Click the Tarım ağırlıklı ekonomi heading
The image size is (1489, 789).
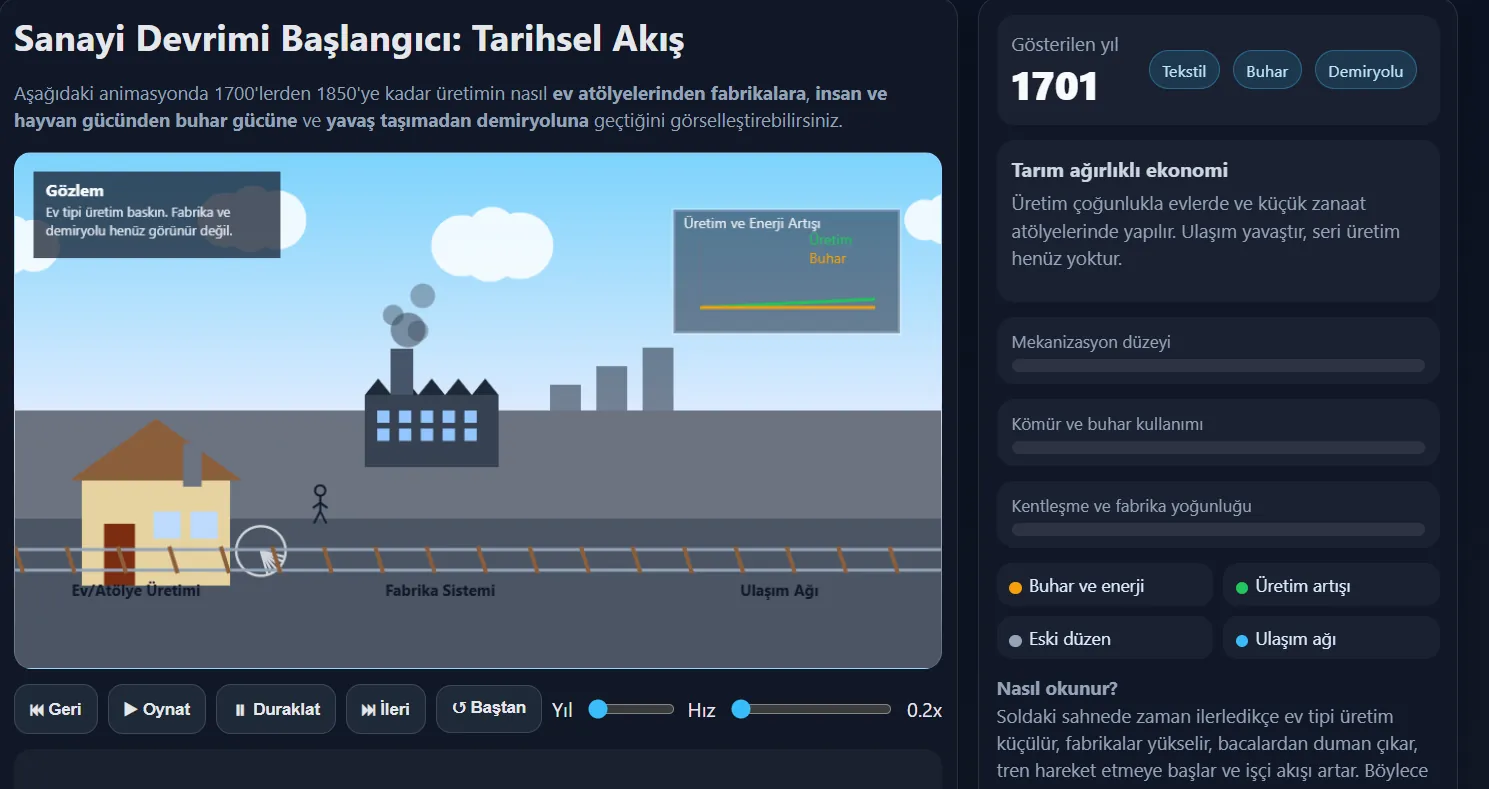pyautogui.click(x=1120, y=170)
